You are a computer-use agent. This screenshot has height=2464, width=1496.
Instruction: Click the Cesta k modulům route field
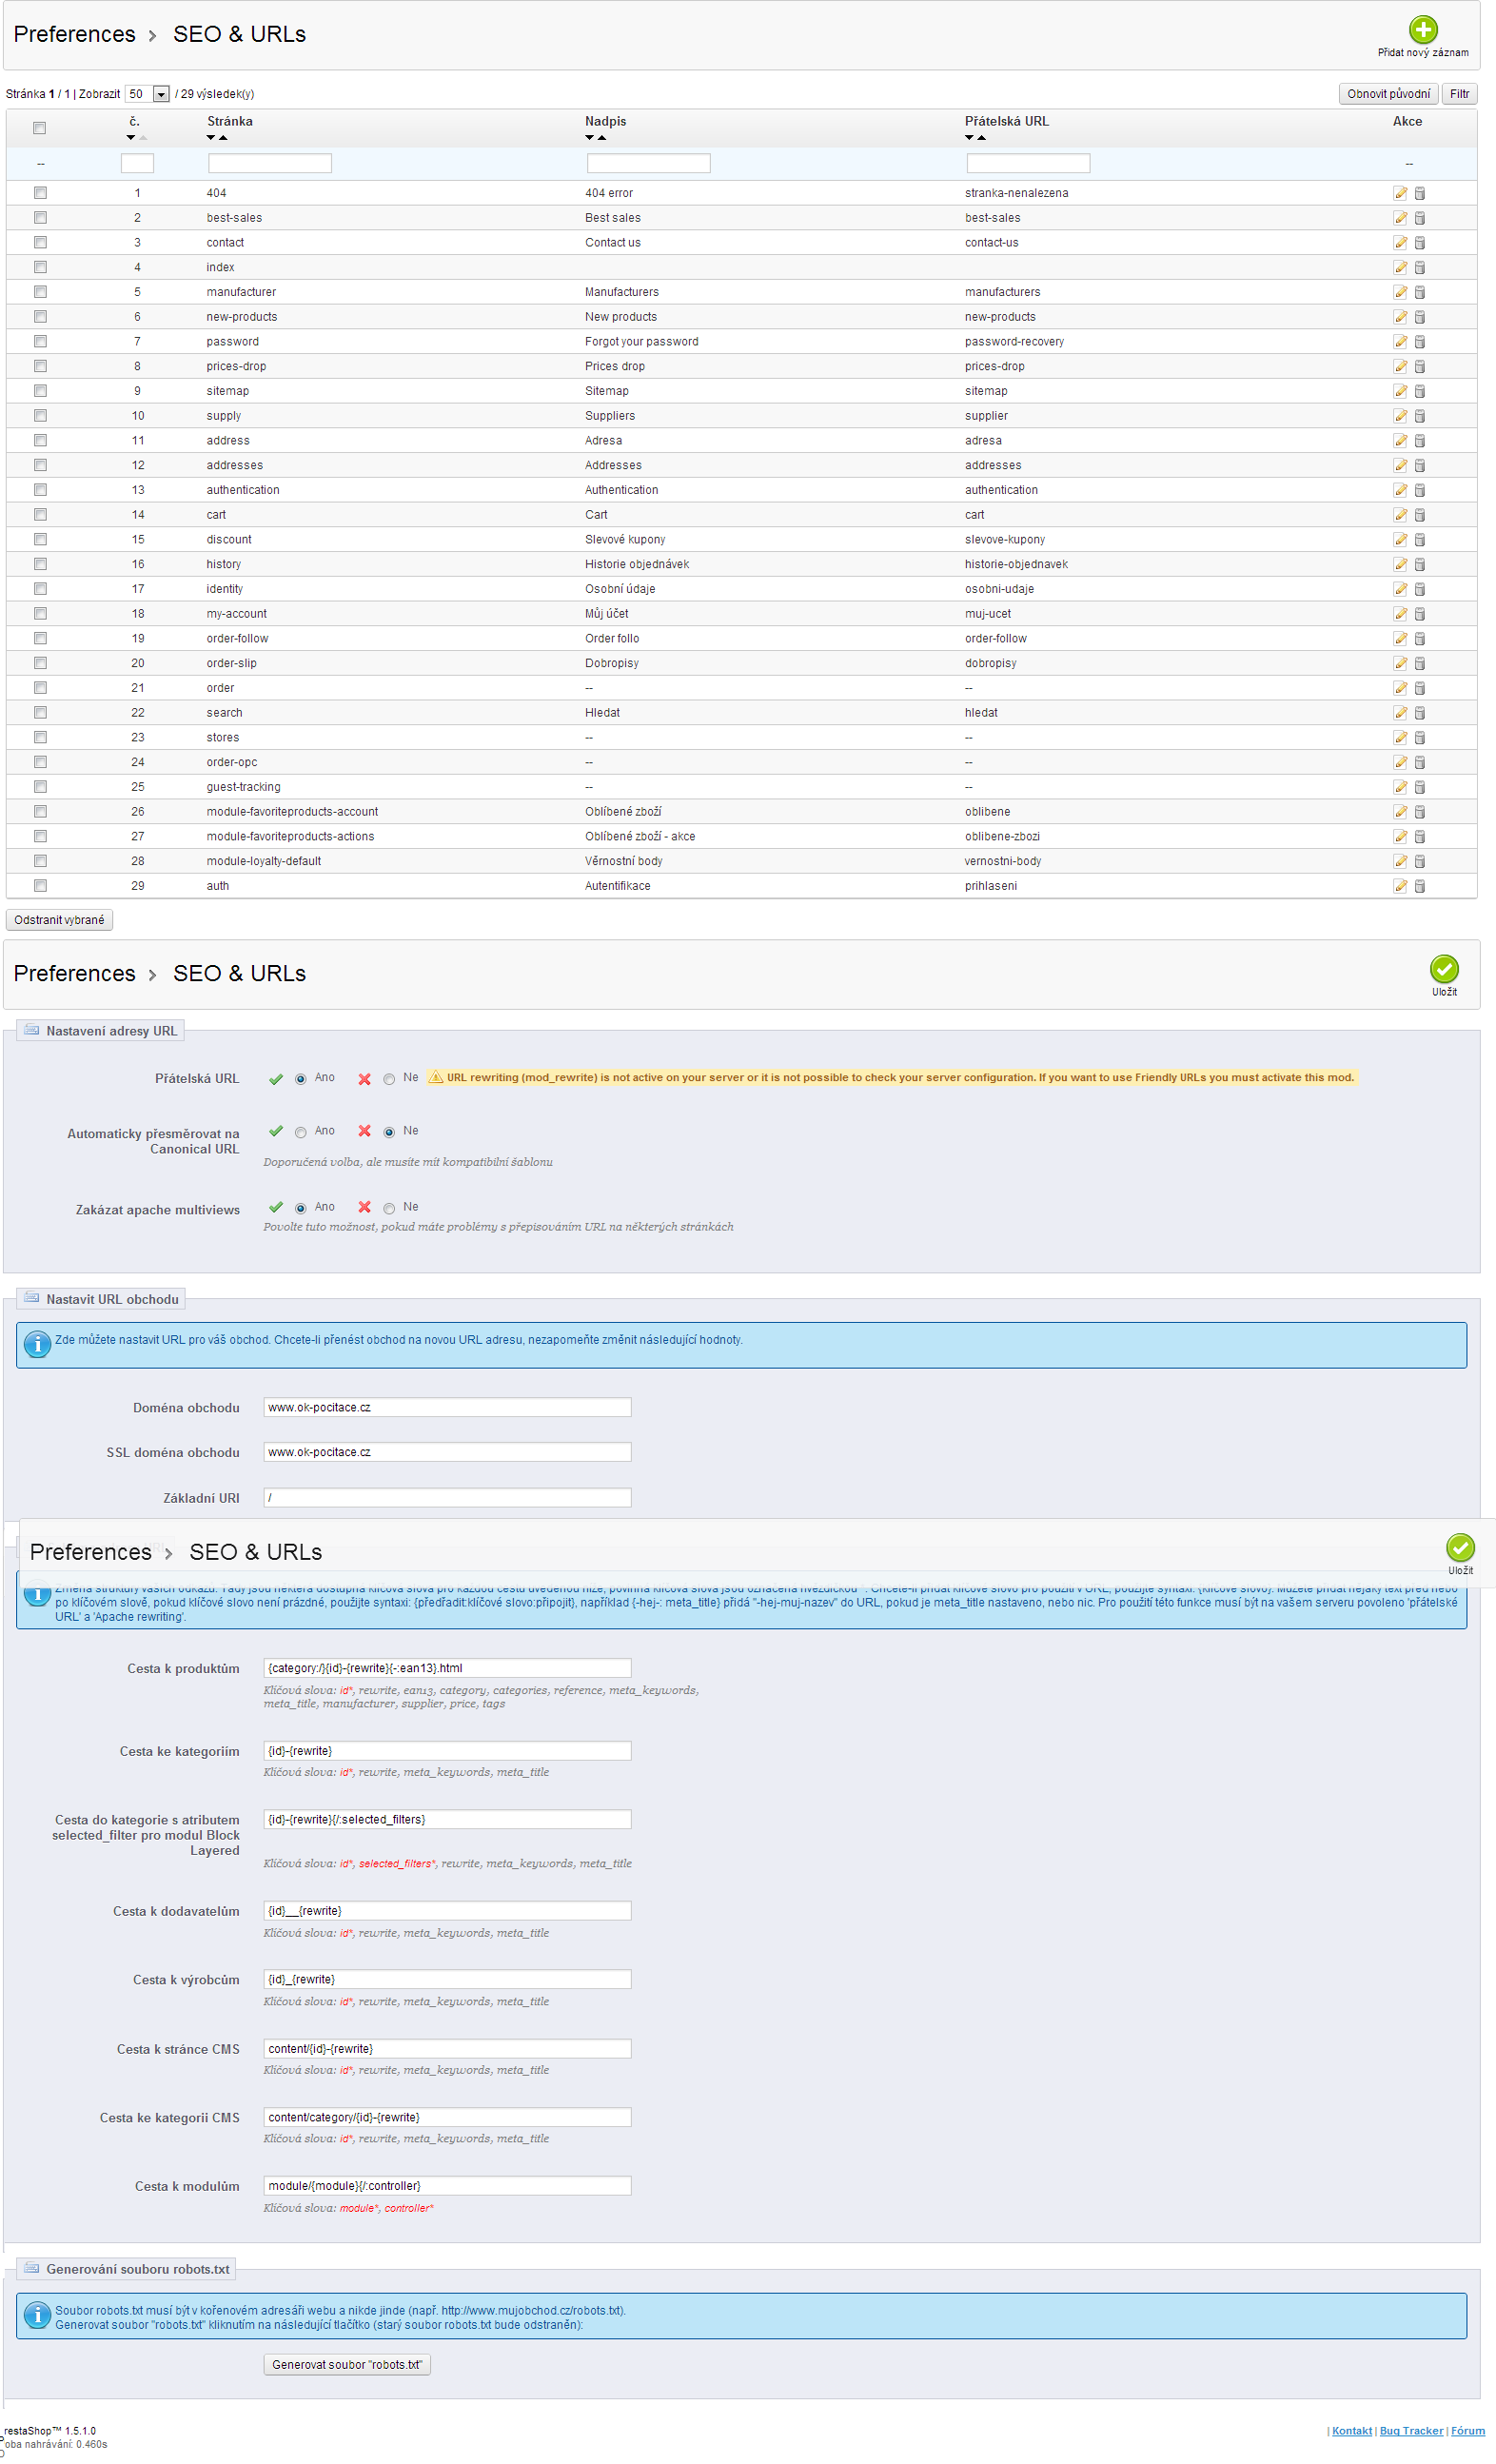(x=447, y=2186)
